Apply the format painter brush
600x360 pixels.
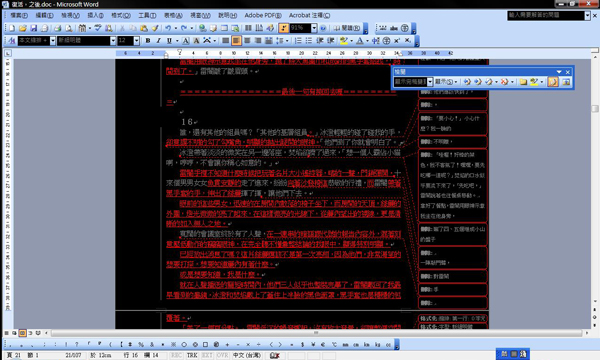(155, 28)
